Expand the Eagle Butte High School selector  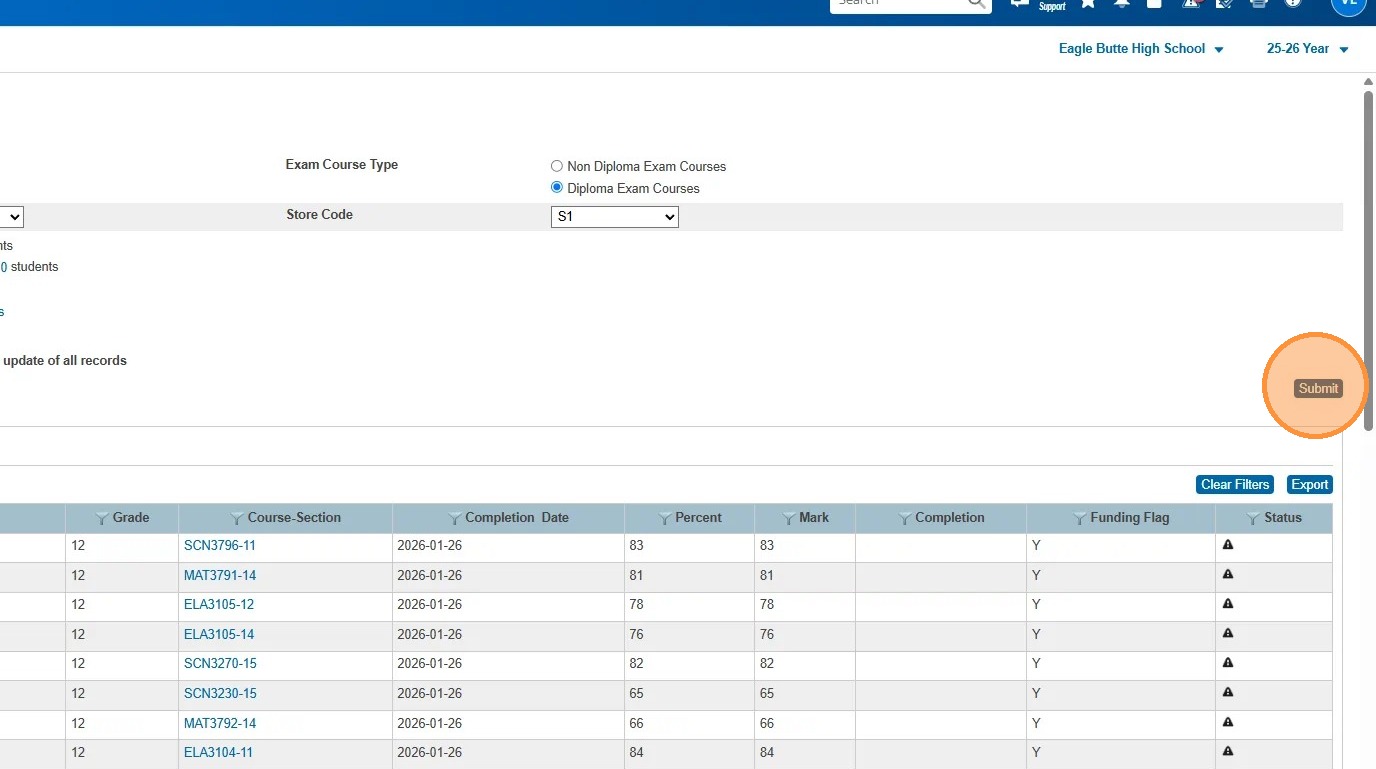pyautogui.click(x=1140, y=49)
